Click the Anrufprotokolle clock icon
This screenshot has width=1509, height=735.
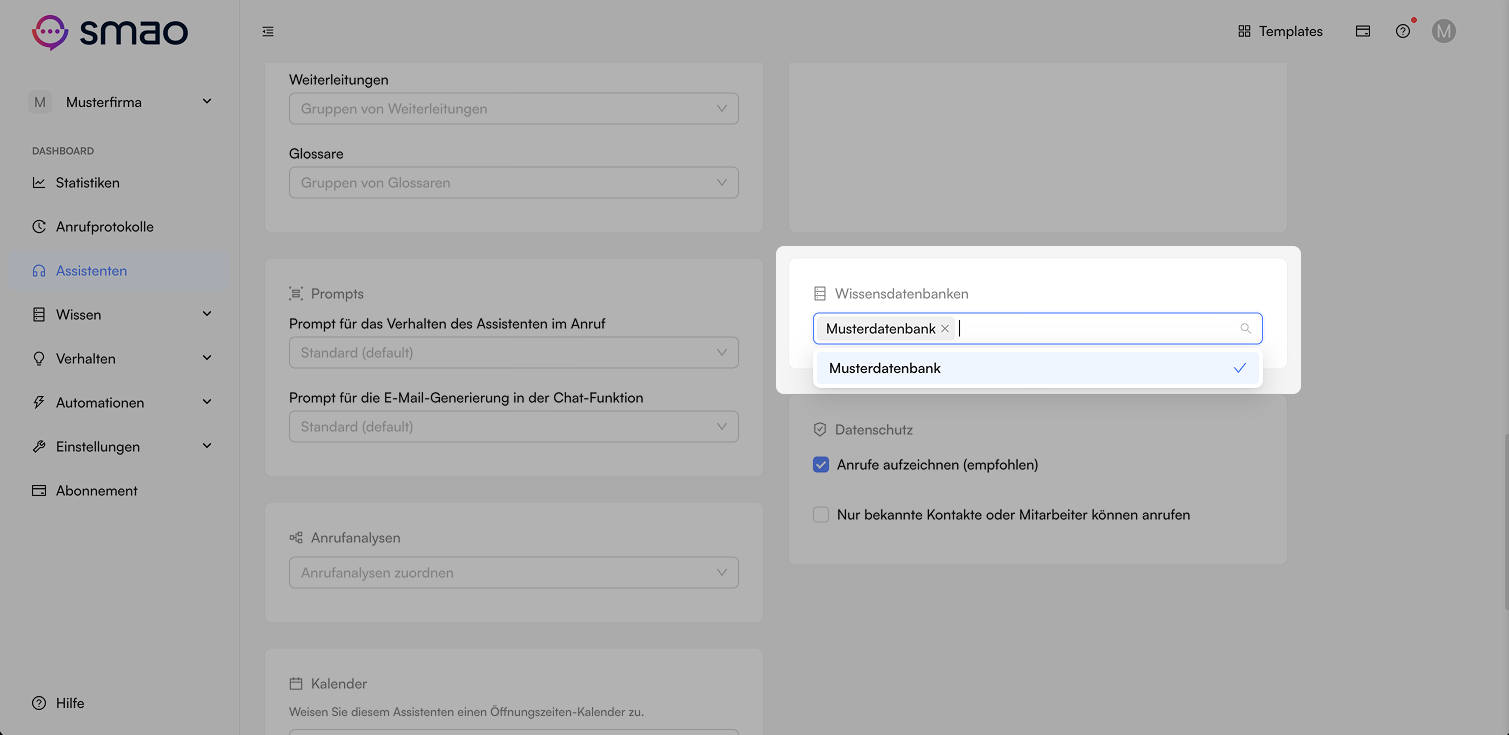click(x=39, y=227)
